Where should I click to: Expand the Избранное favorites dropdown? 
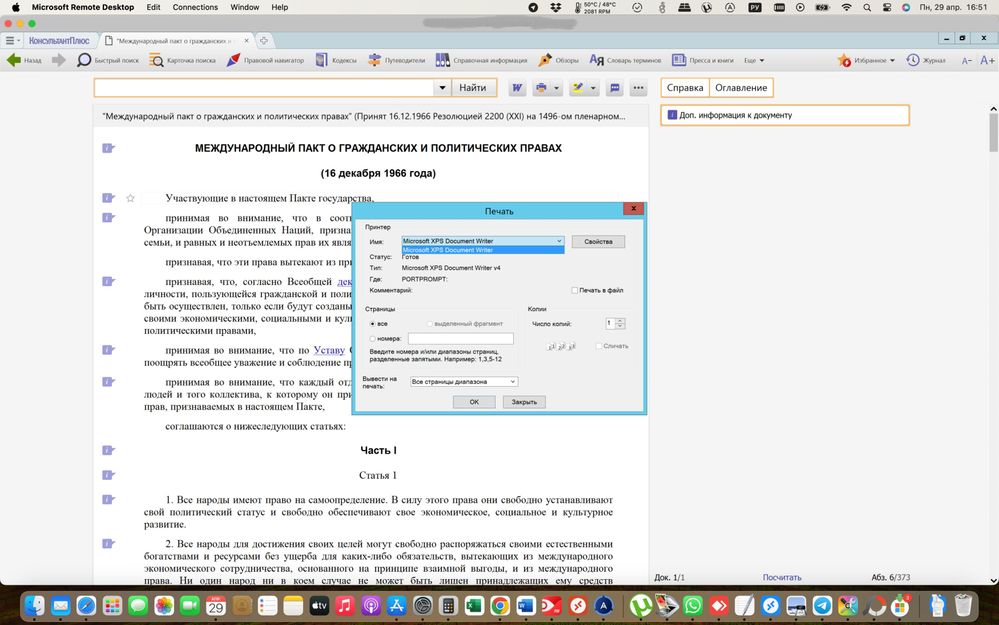pyautogui.click(x=892, y=61)
